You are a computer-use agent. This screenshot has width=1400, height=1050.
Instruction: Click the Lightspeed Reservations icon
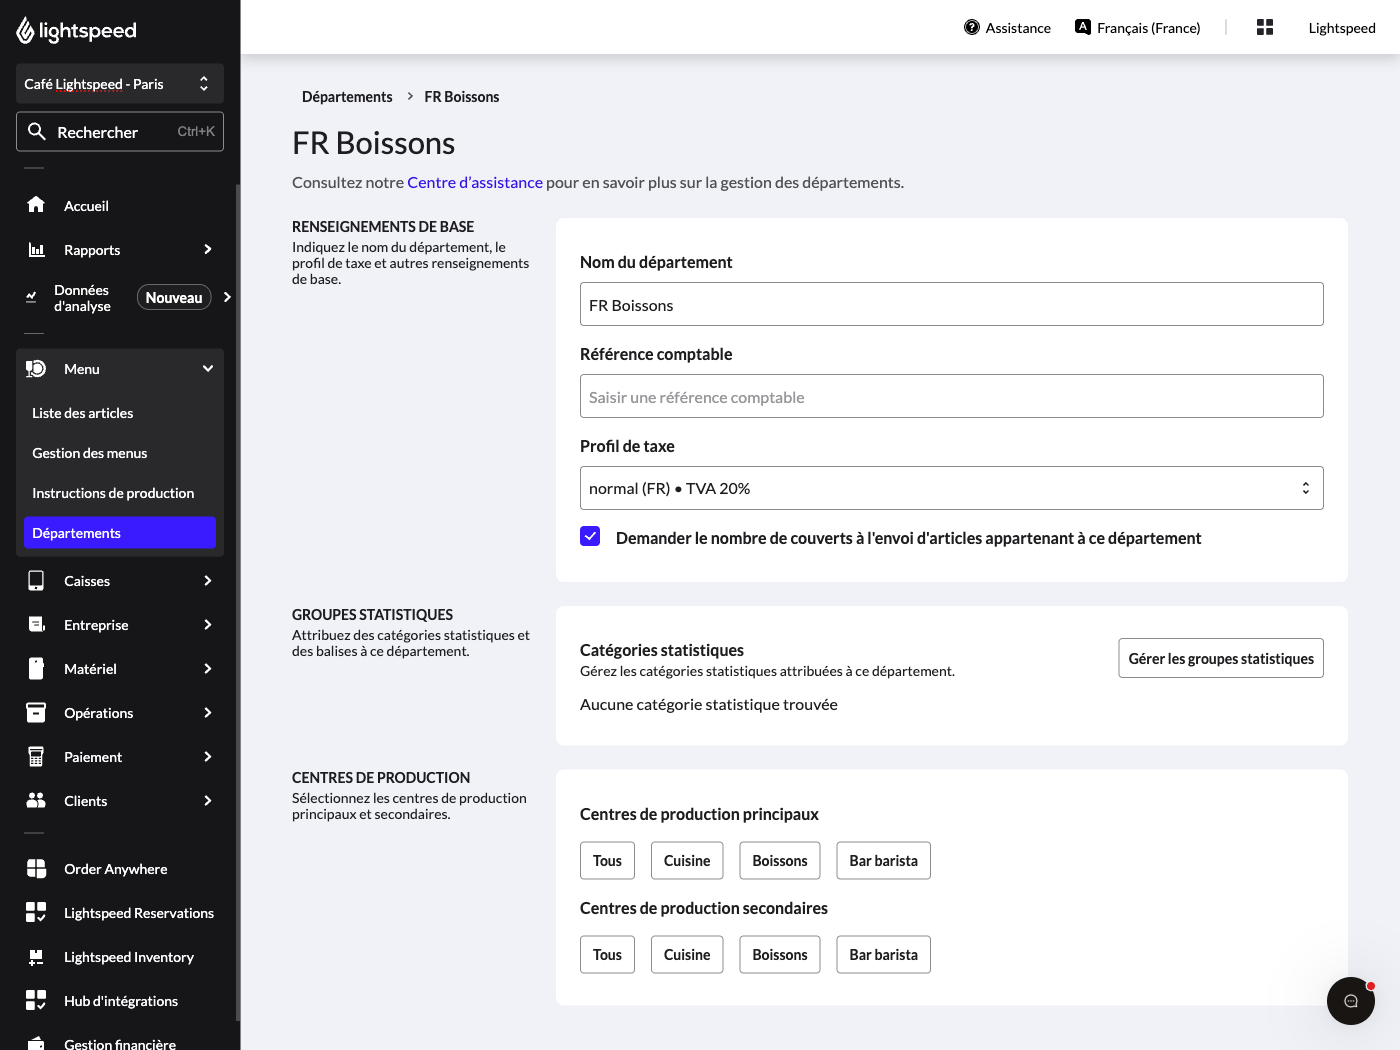[x=36, y=912]
